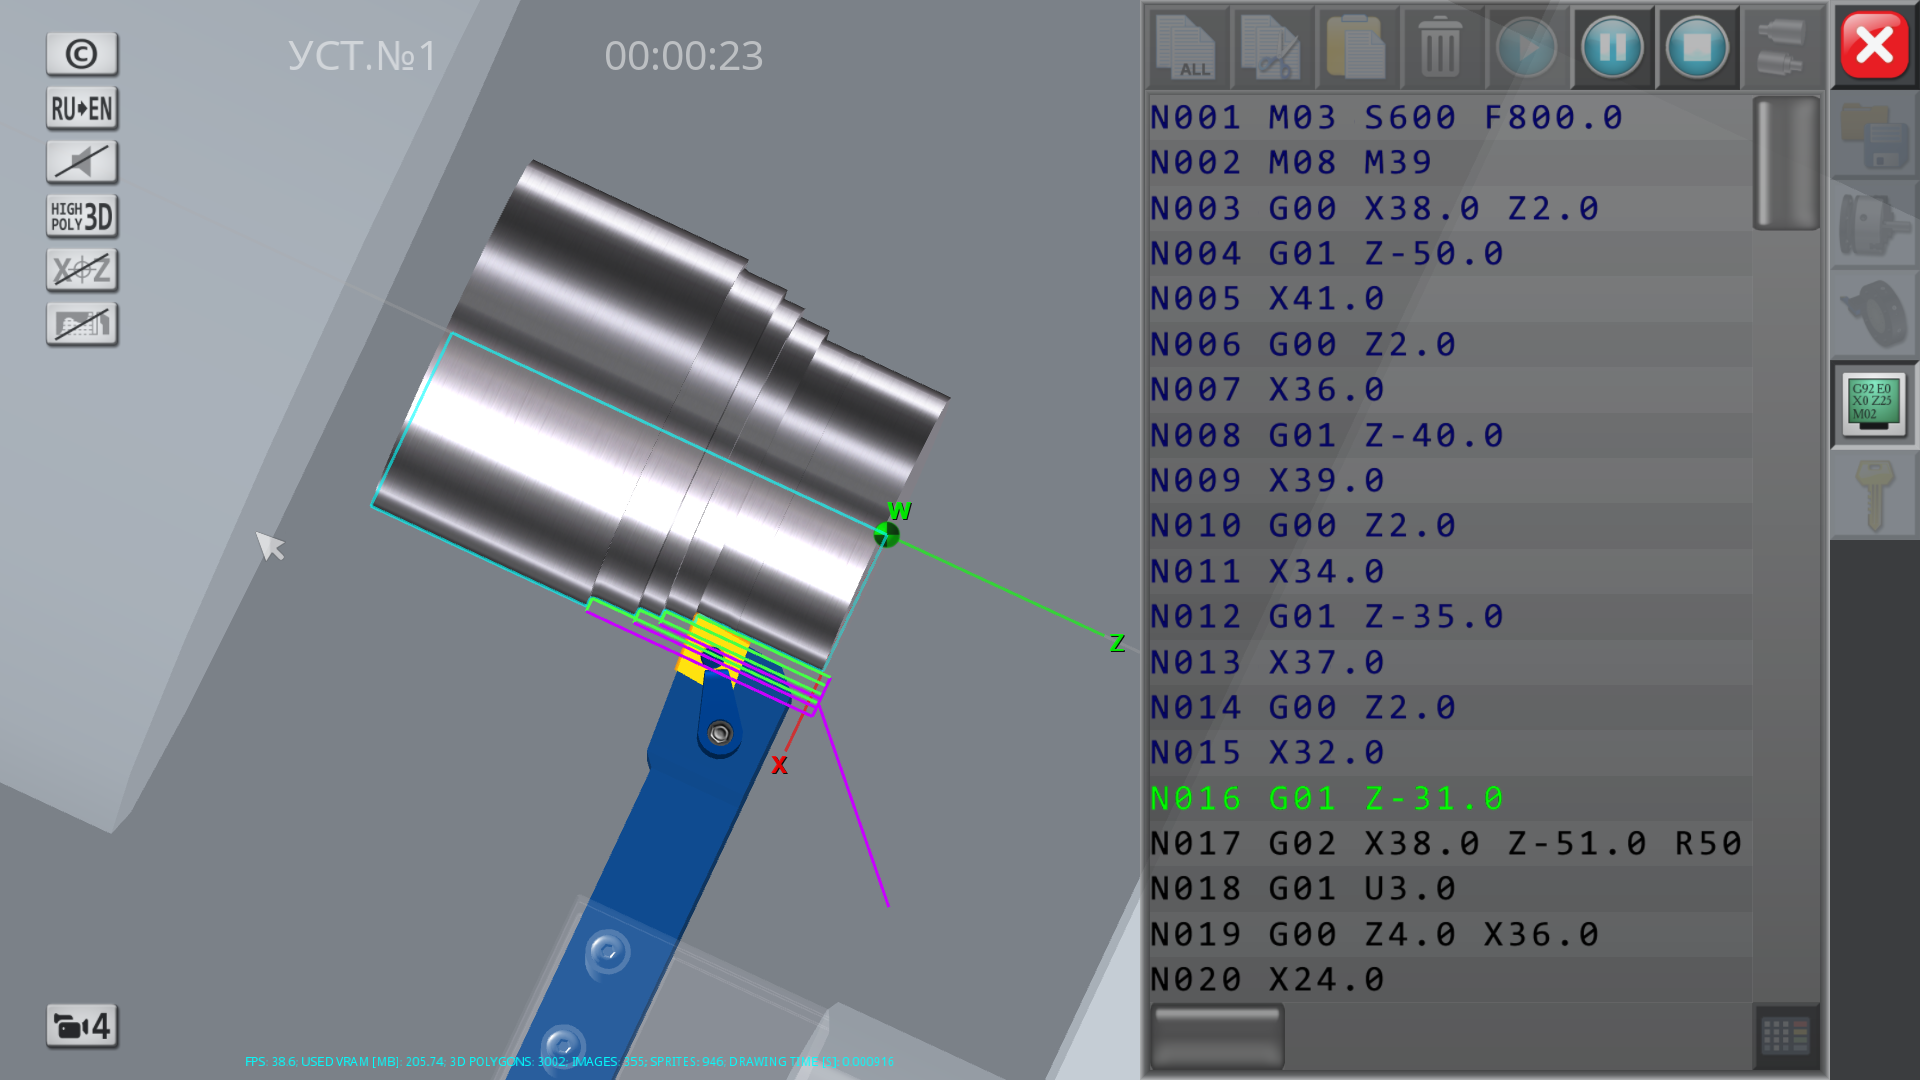The image size is (1920, 1080).
Task: Switch language with RU→EN button
Action: (82, 108)
